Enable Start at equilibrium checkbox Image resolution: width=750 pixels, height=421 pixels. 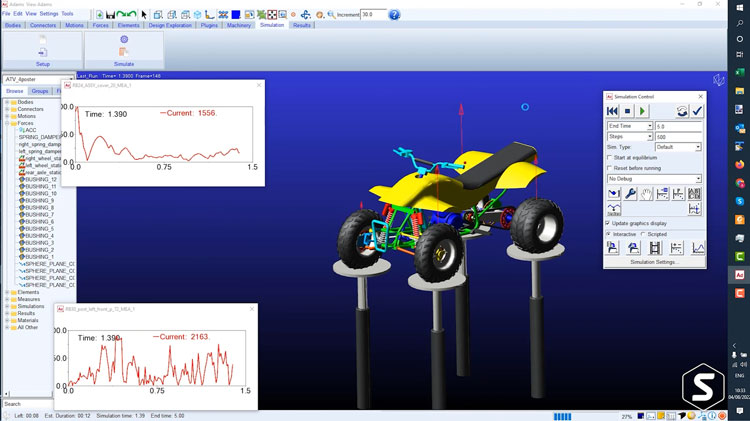(x=611, y=157)
